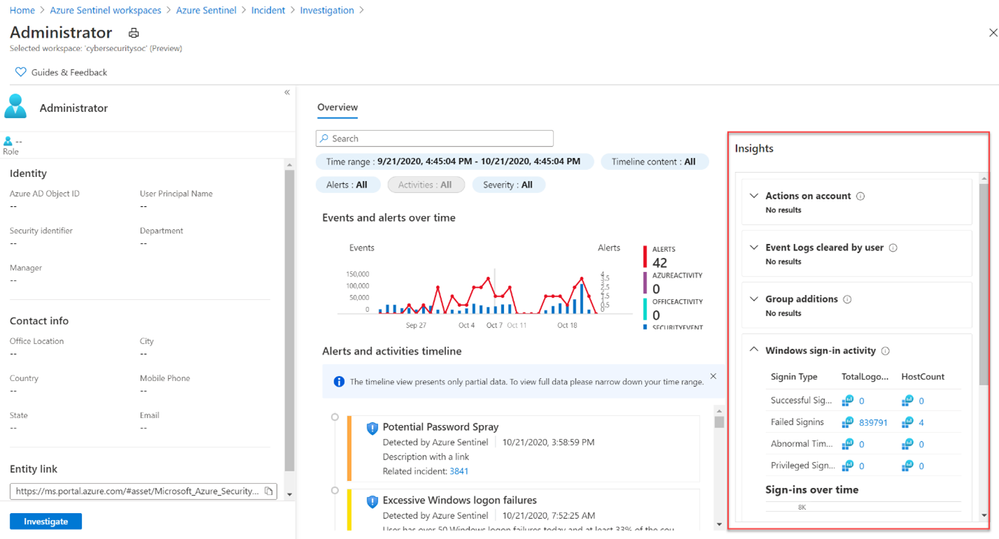
Task: Expand Event Logs cleared by user insight
Action: click(x=754, y=247)
